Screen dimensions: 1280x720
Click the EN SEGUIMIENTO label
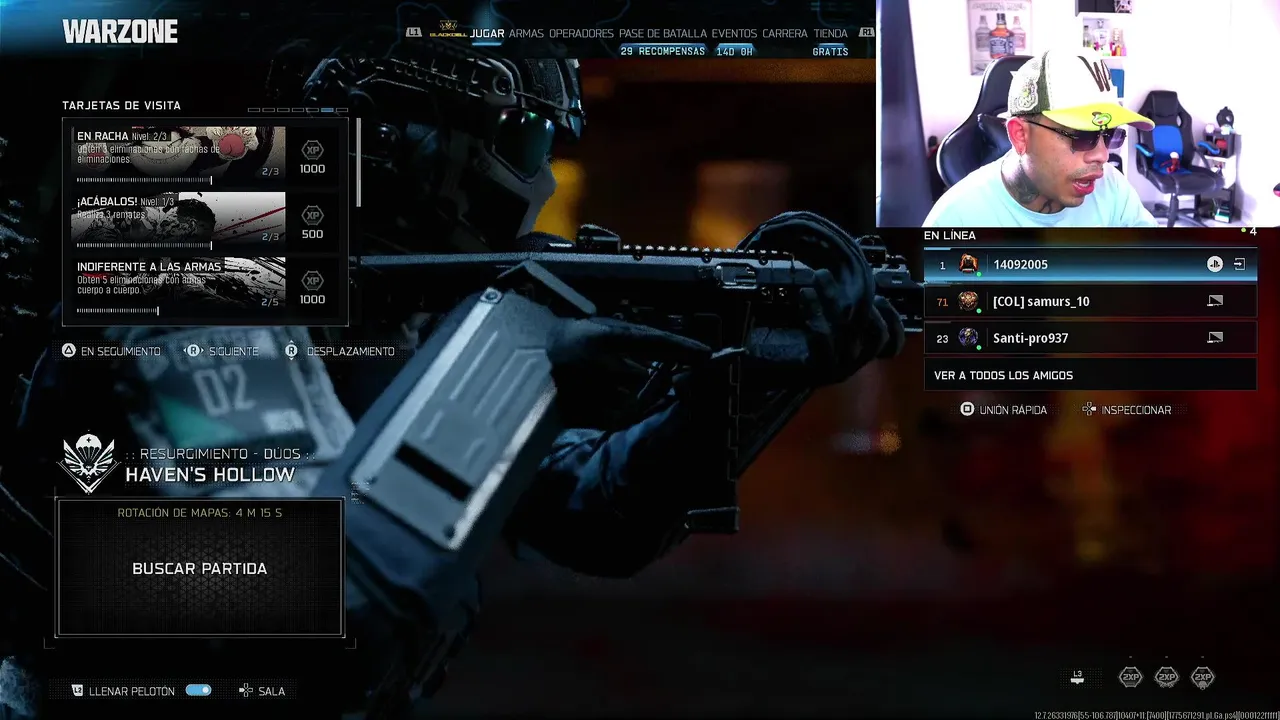click(x=121, y=351)
